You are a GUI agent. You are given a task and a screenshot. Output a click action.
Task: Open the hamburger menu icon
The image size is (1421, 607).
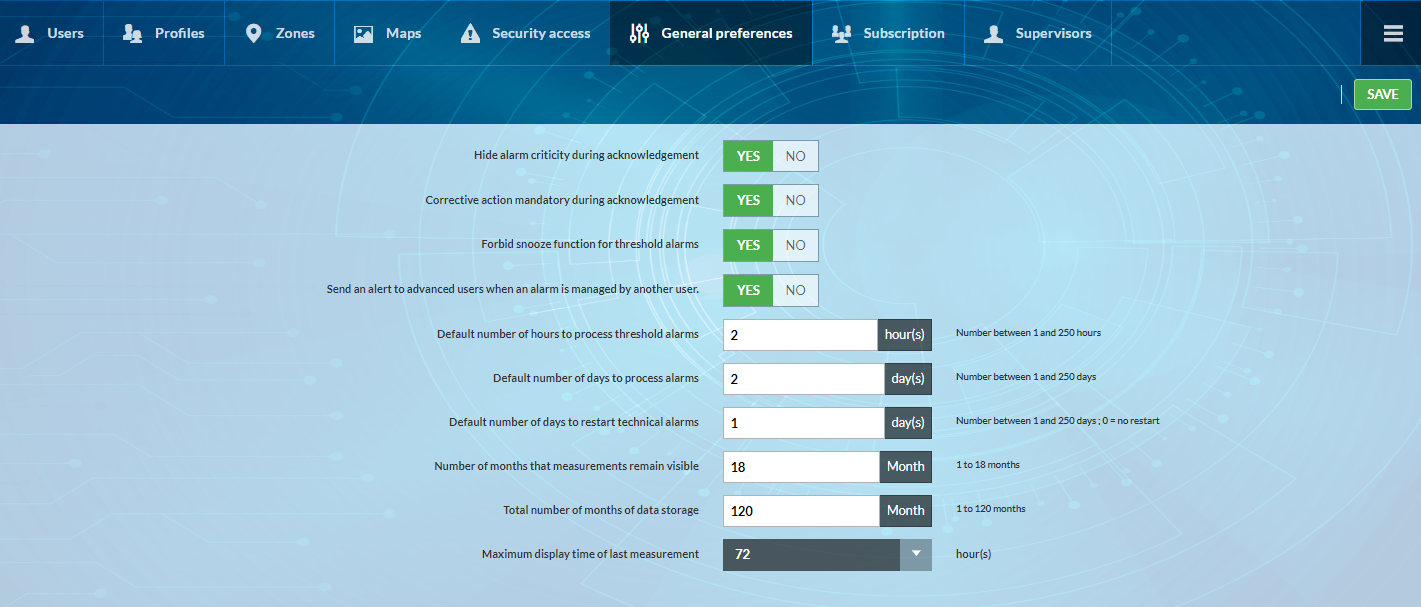(x=1393, y=33)
